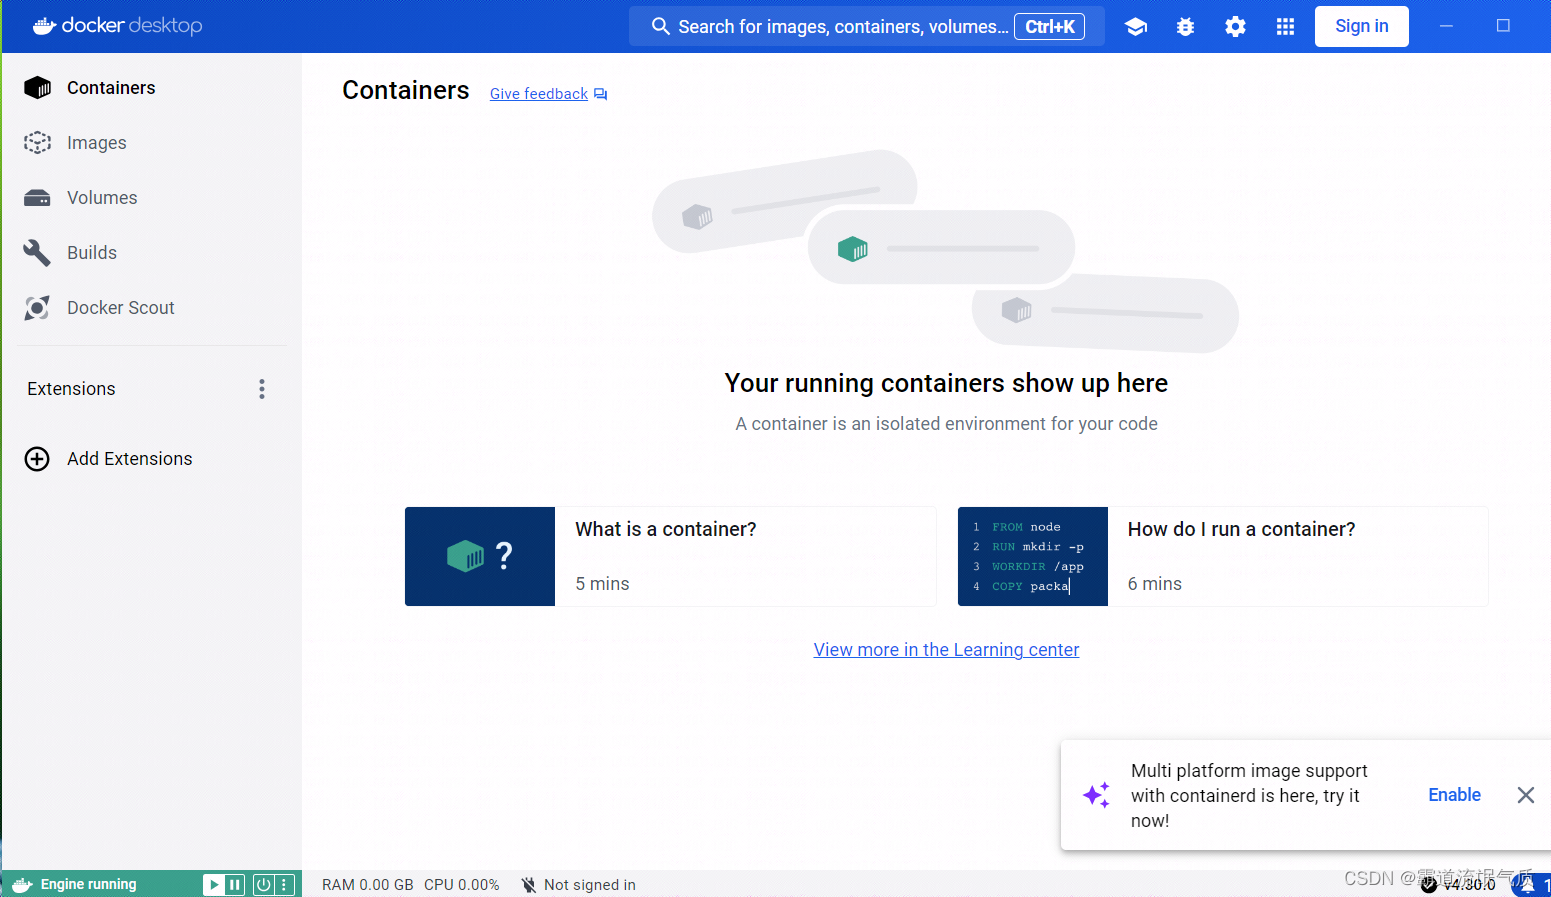Click the Sign in button
Image resolution: width=1551 pixels, height=897 pixels.
point(1361,26)
